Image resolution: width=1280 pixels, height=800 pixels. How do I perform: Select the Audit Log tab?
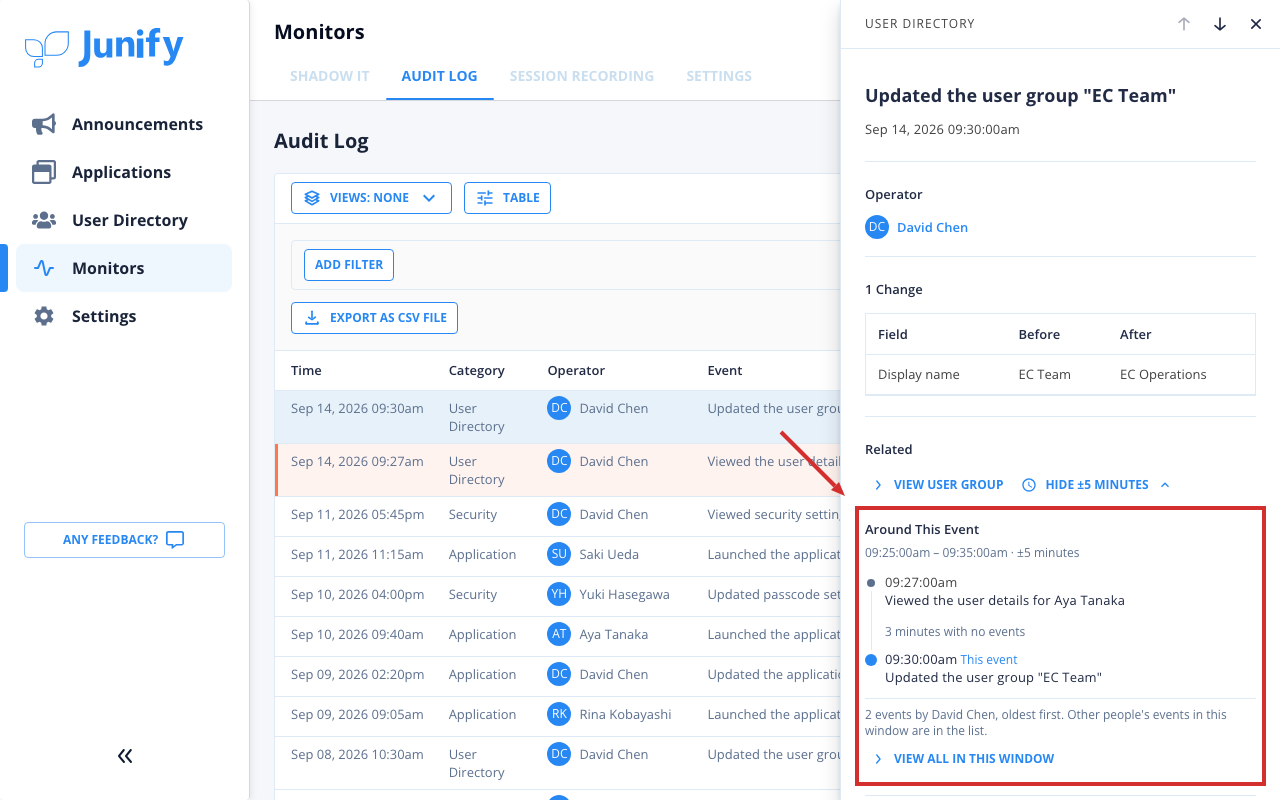pyautogui.click(x=439, y=76)
